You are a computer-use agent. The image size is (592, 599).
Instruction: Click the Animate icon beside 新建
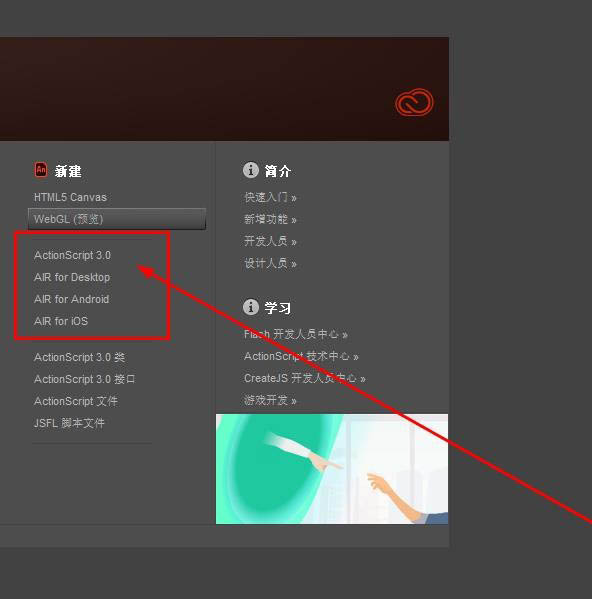41,170
